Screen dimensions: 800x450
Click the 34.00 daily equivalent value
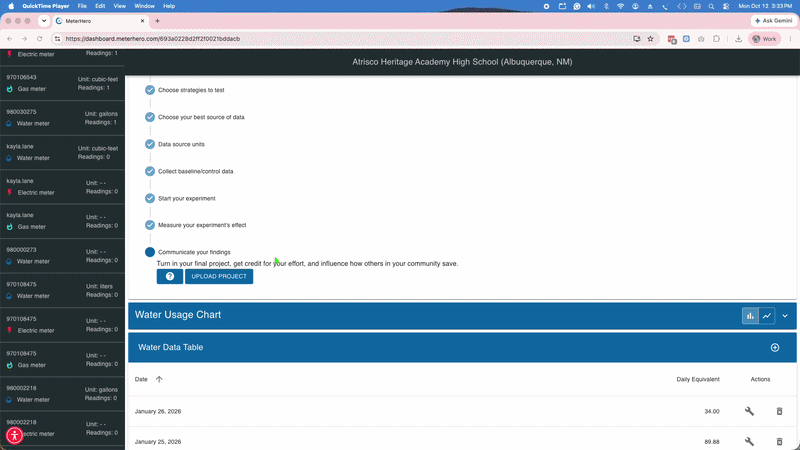pos(712,411)
